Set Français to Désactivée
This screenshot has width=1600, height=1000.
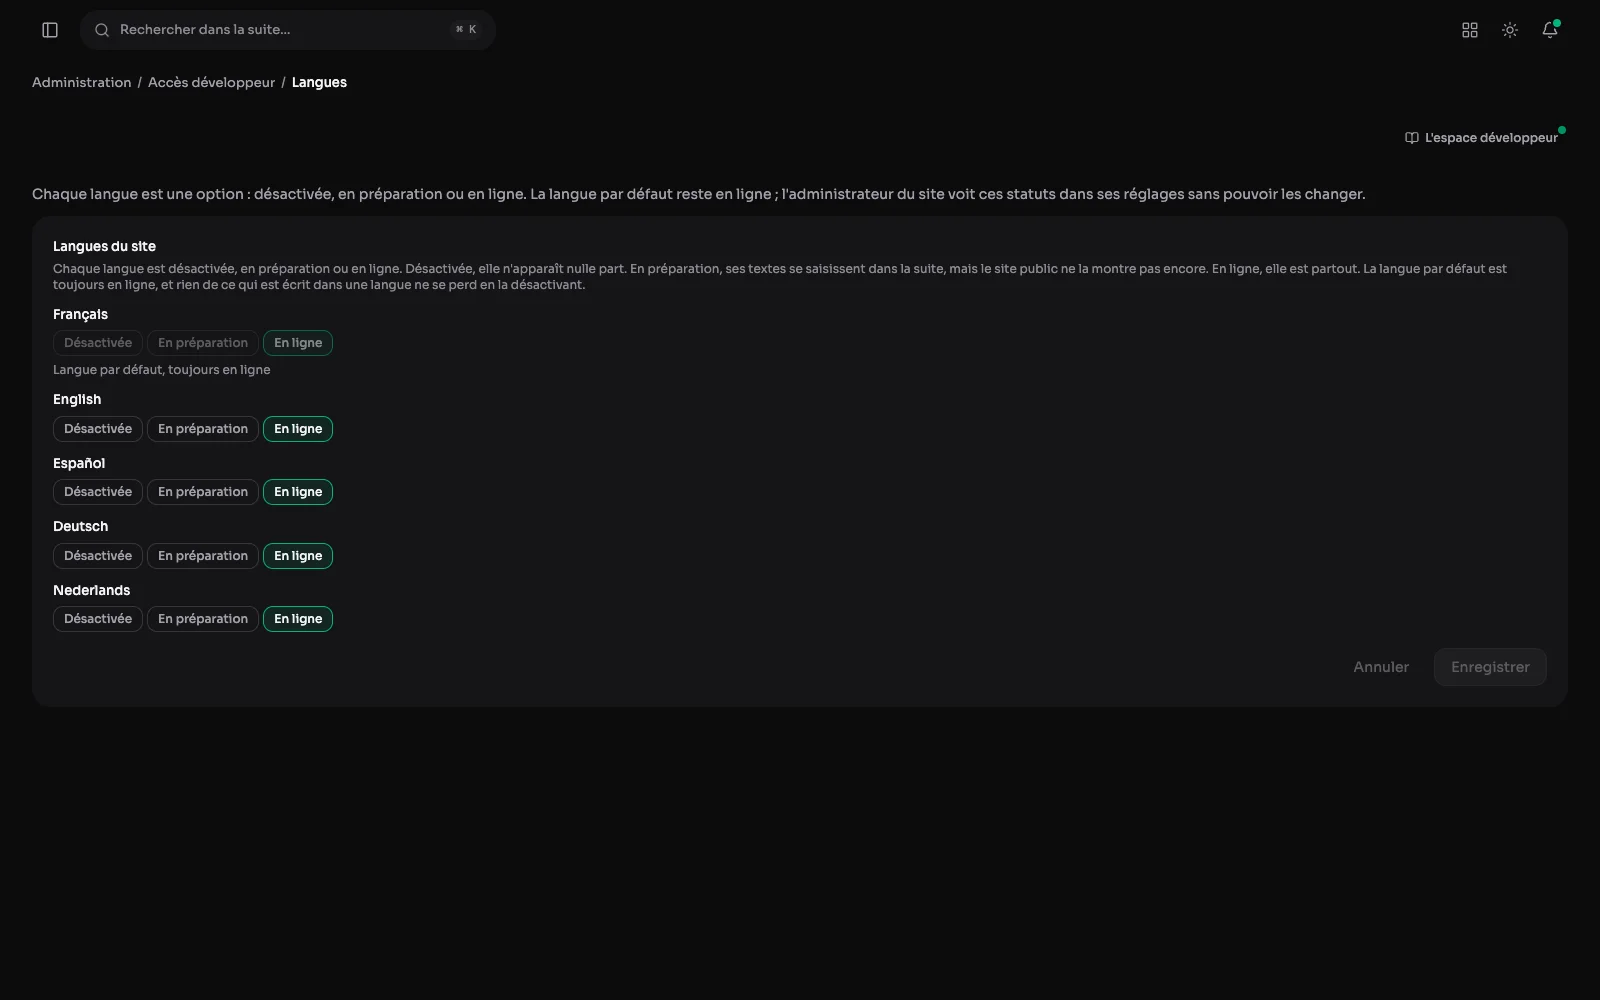click(98, 343)
